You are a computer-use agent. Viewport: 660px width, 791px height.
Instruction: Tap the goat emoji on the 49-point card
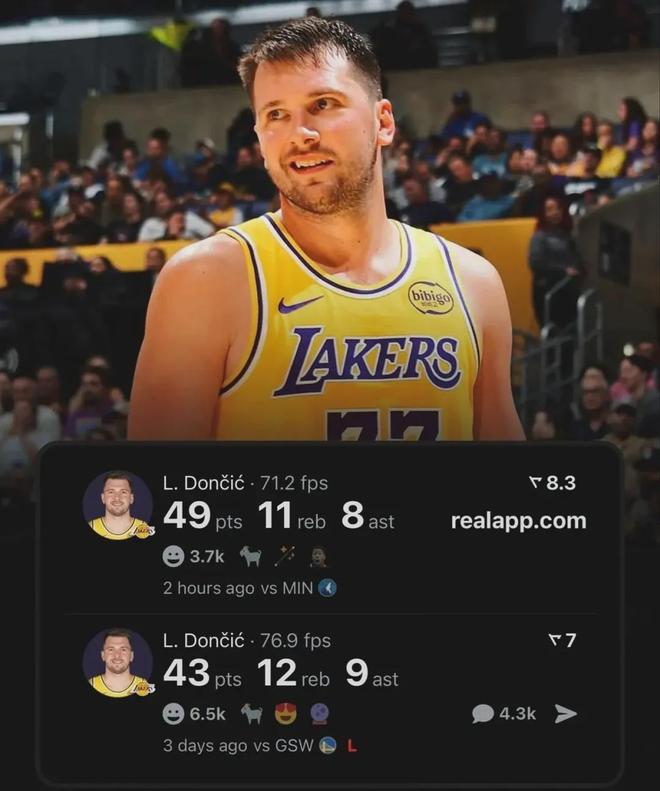point(251,556)
